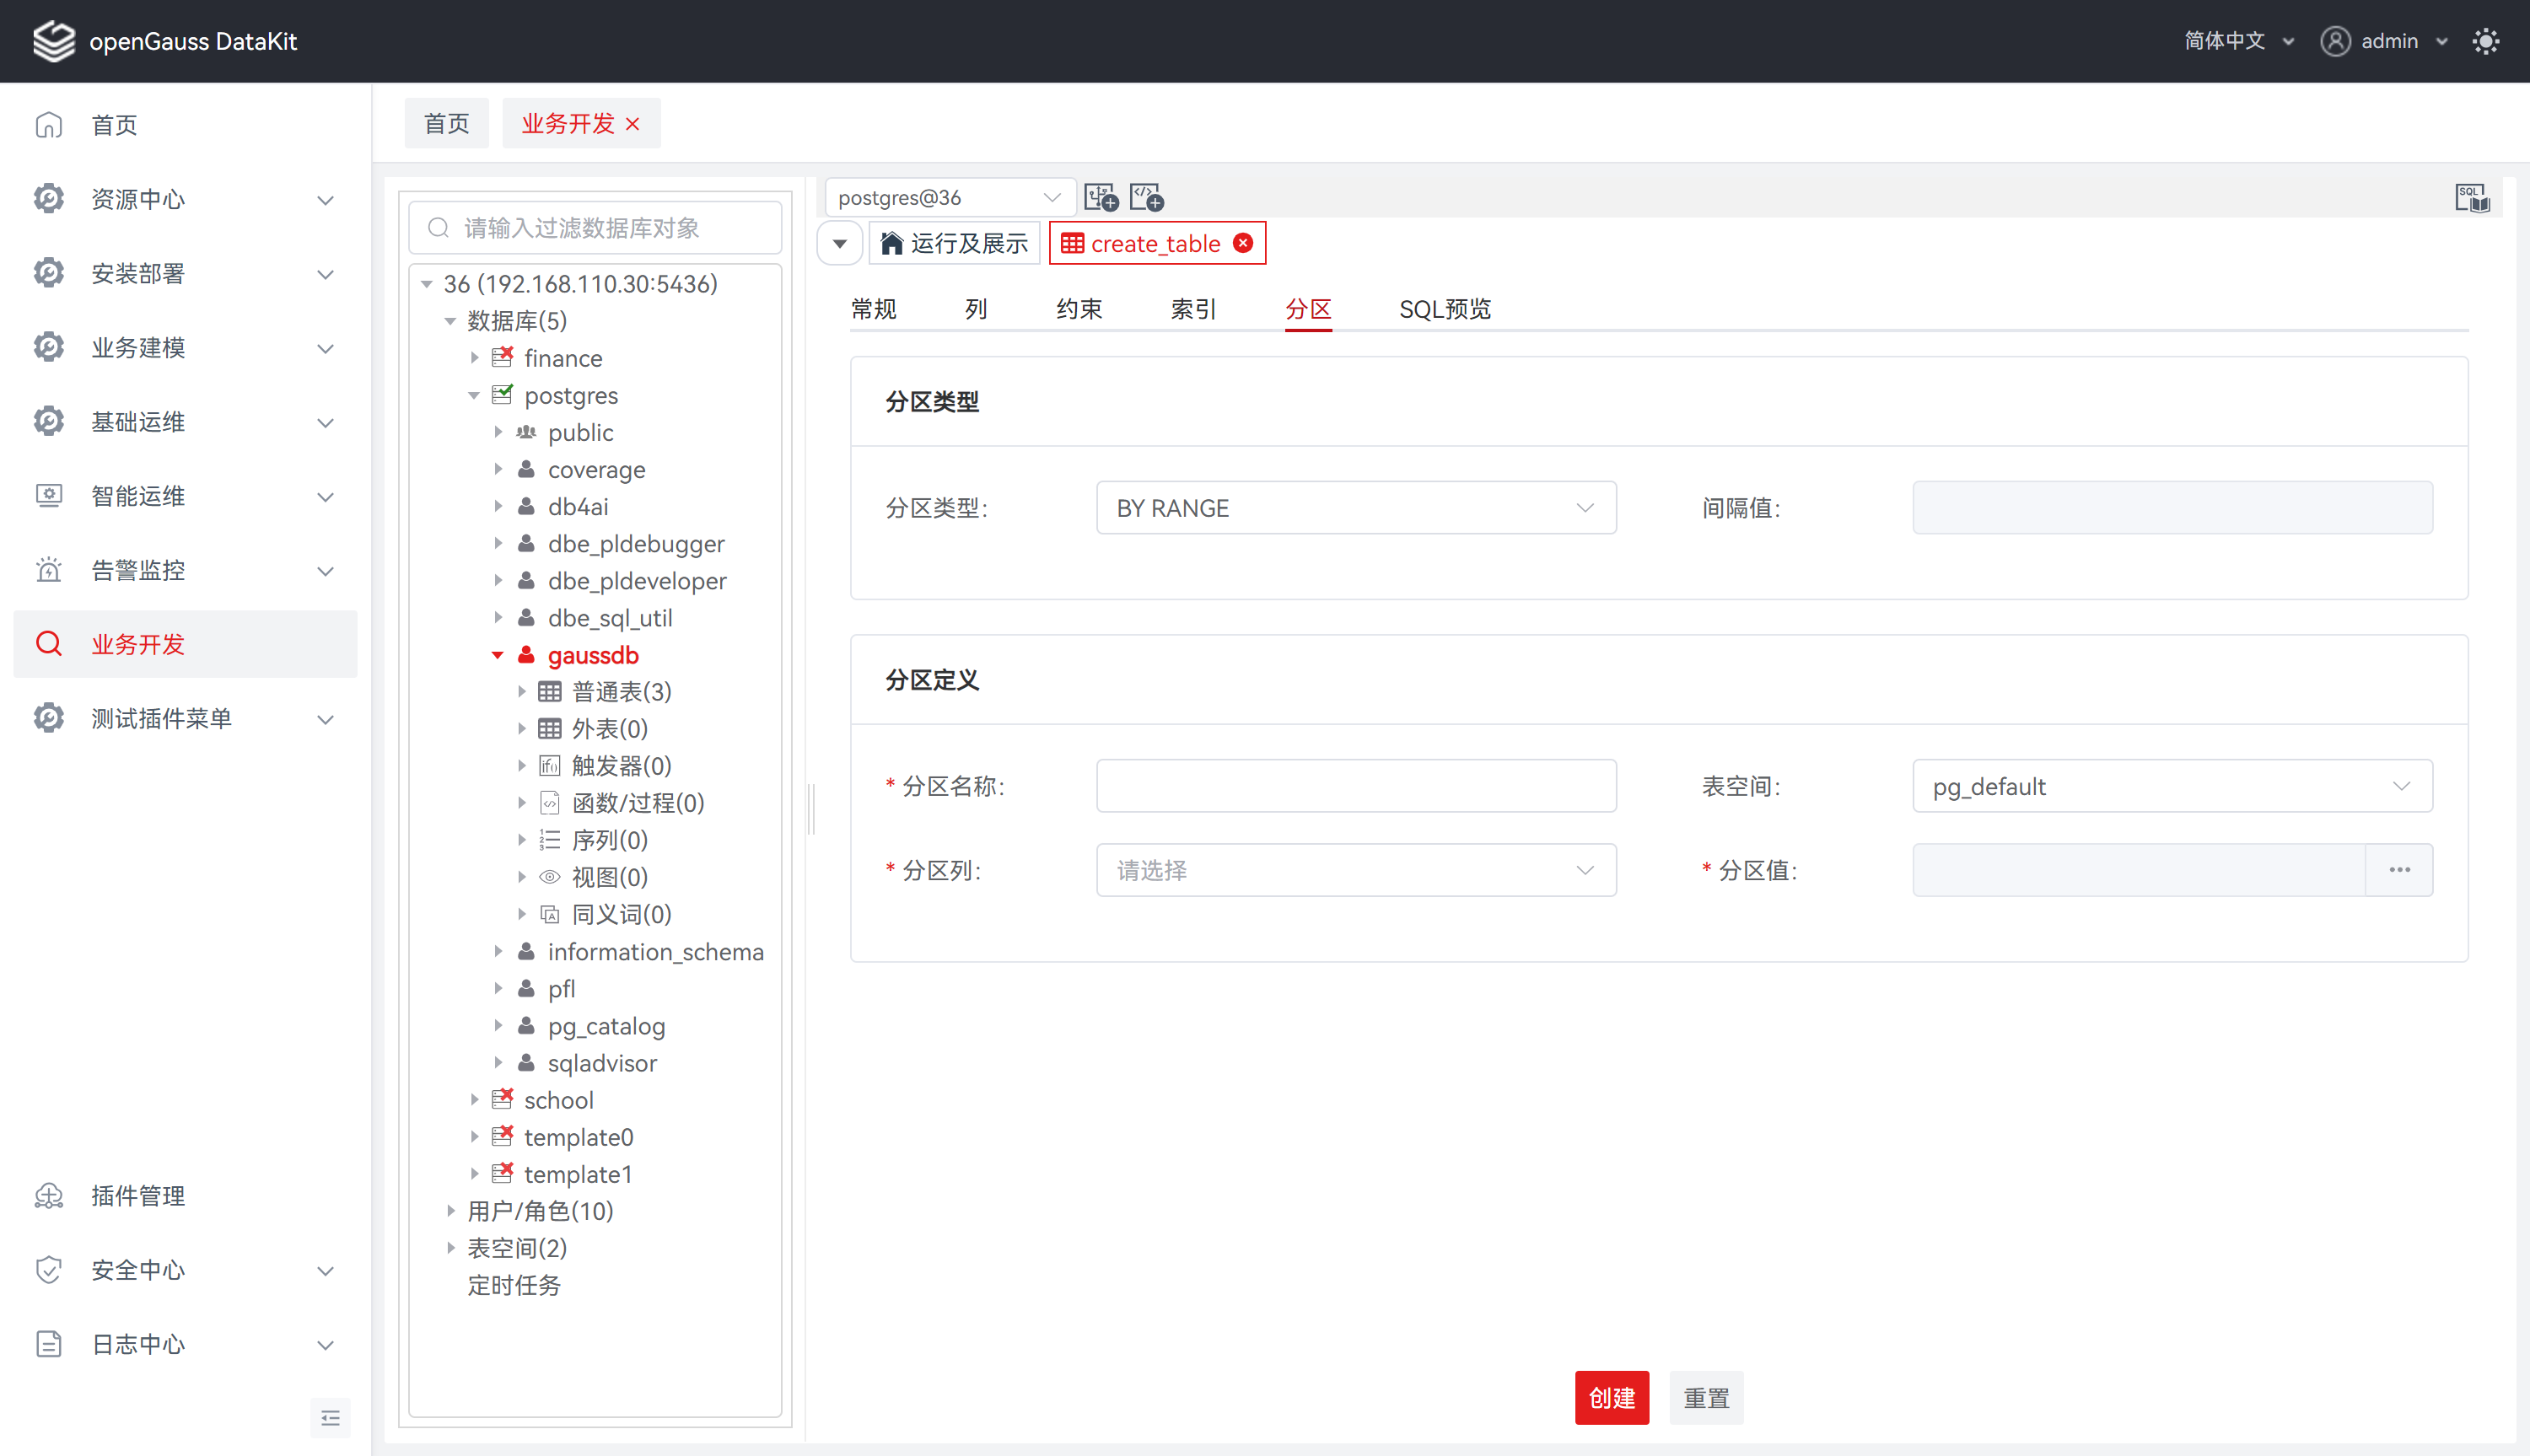Collapse the sidebar using the bottom menu icon
2530x1456 pixels.
(330, 1418)
